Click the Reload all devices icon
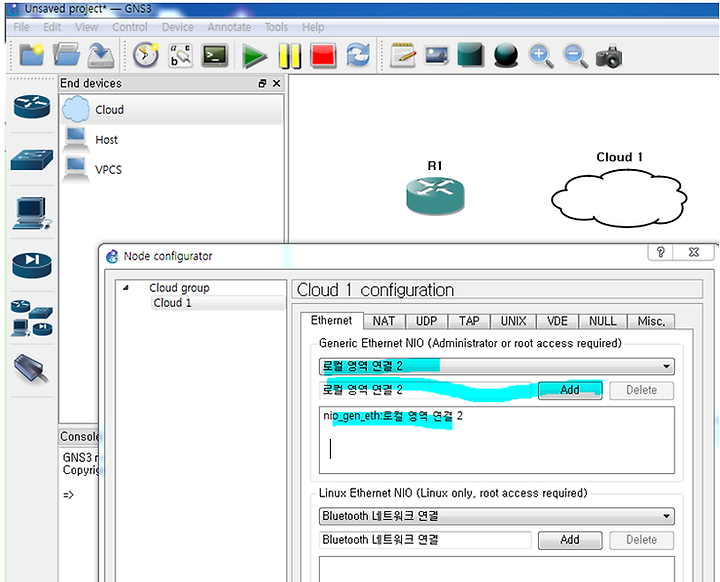 point(358,55)
